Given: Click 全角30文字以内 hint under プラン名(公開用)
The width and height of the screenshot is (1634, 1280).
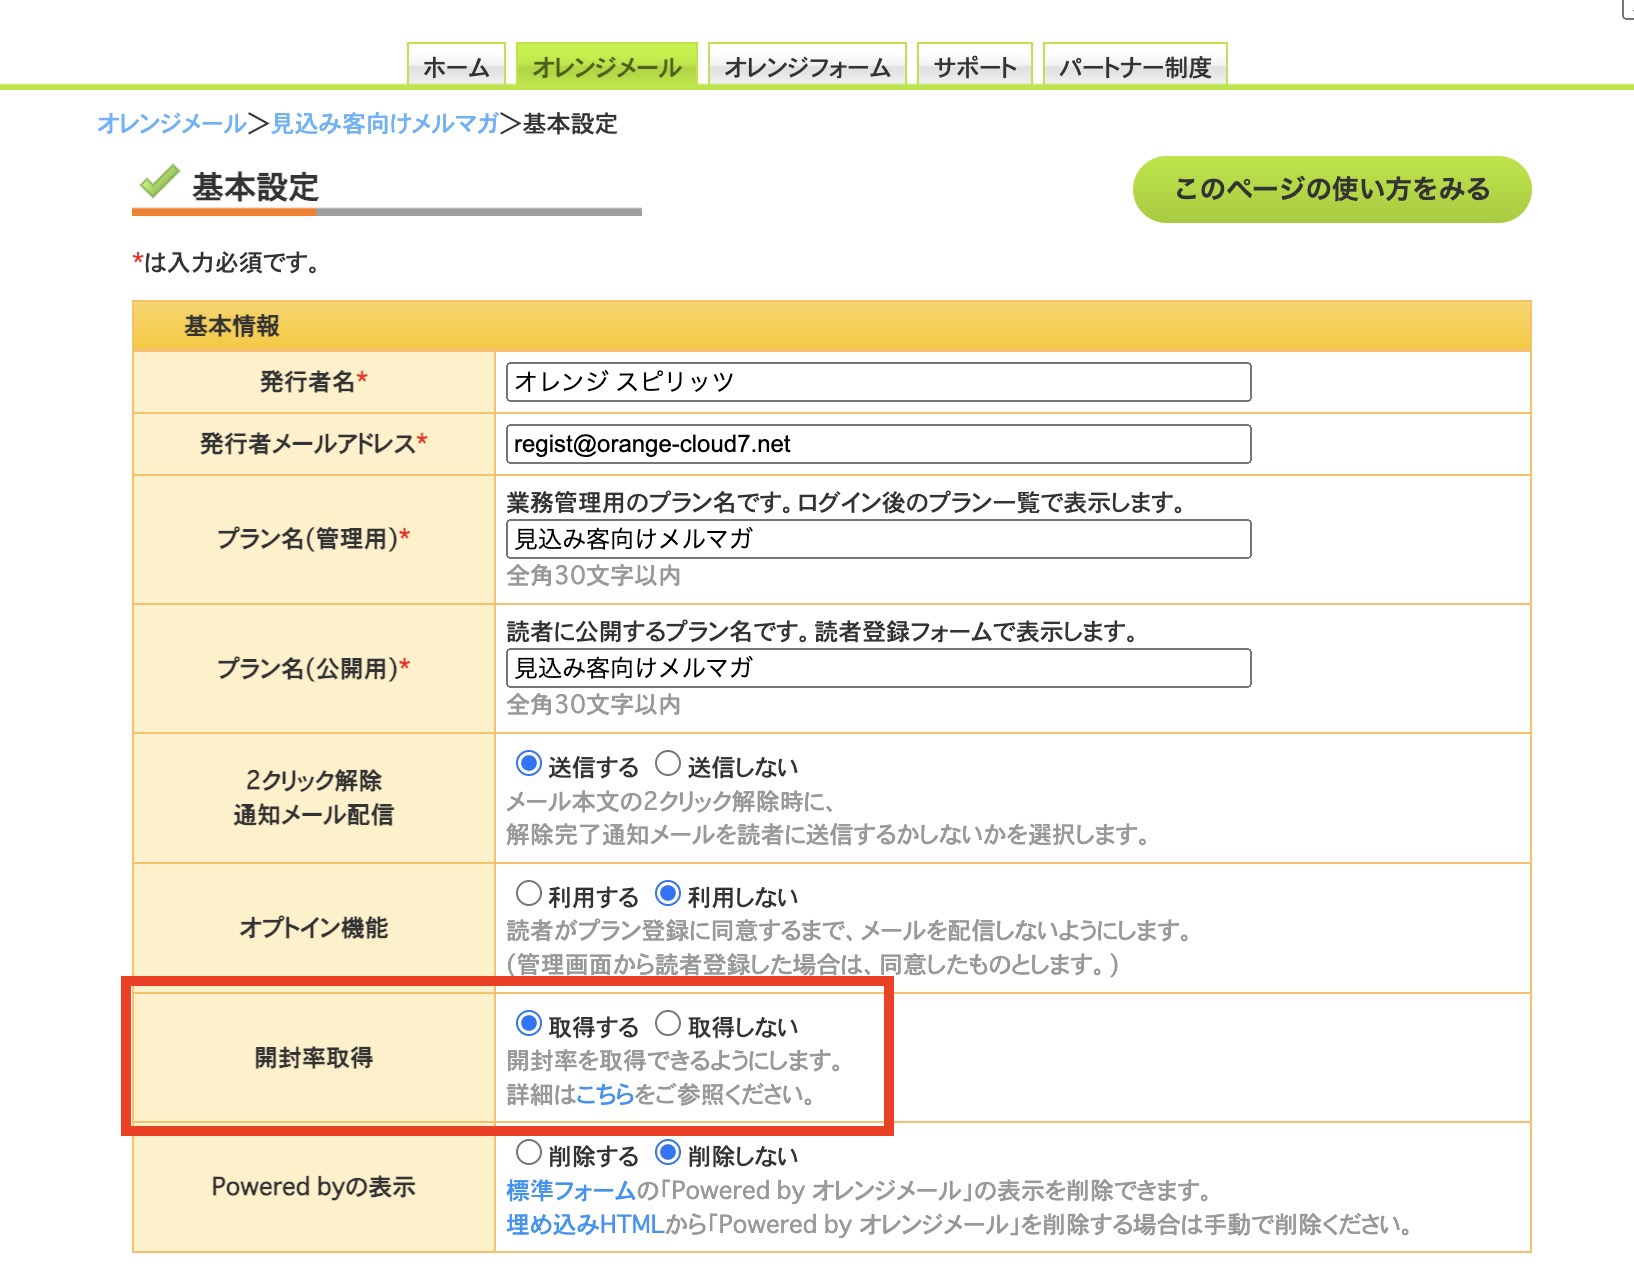Looking at the screenshot, I should click(x=594, y=704).
